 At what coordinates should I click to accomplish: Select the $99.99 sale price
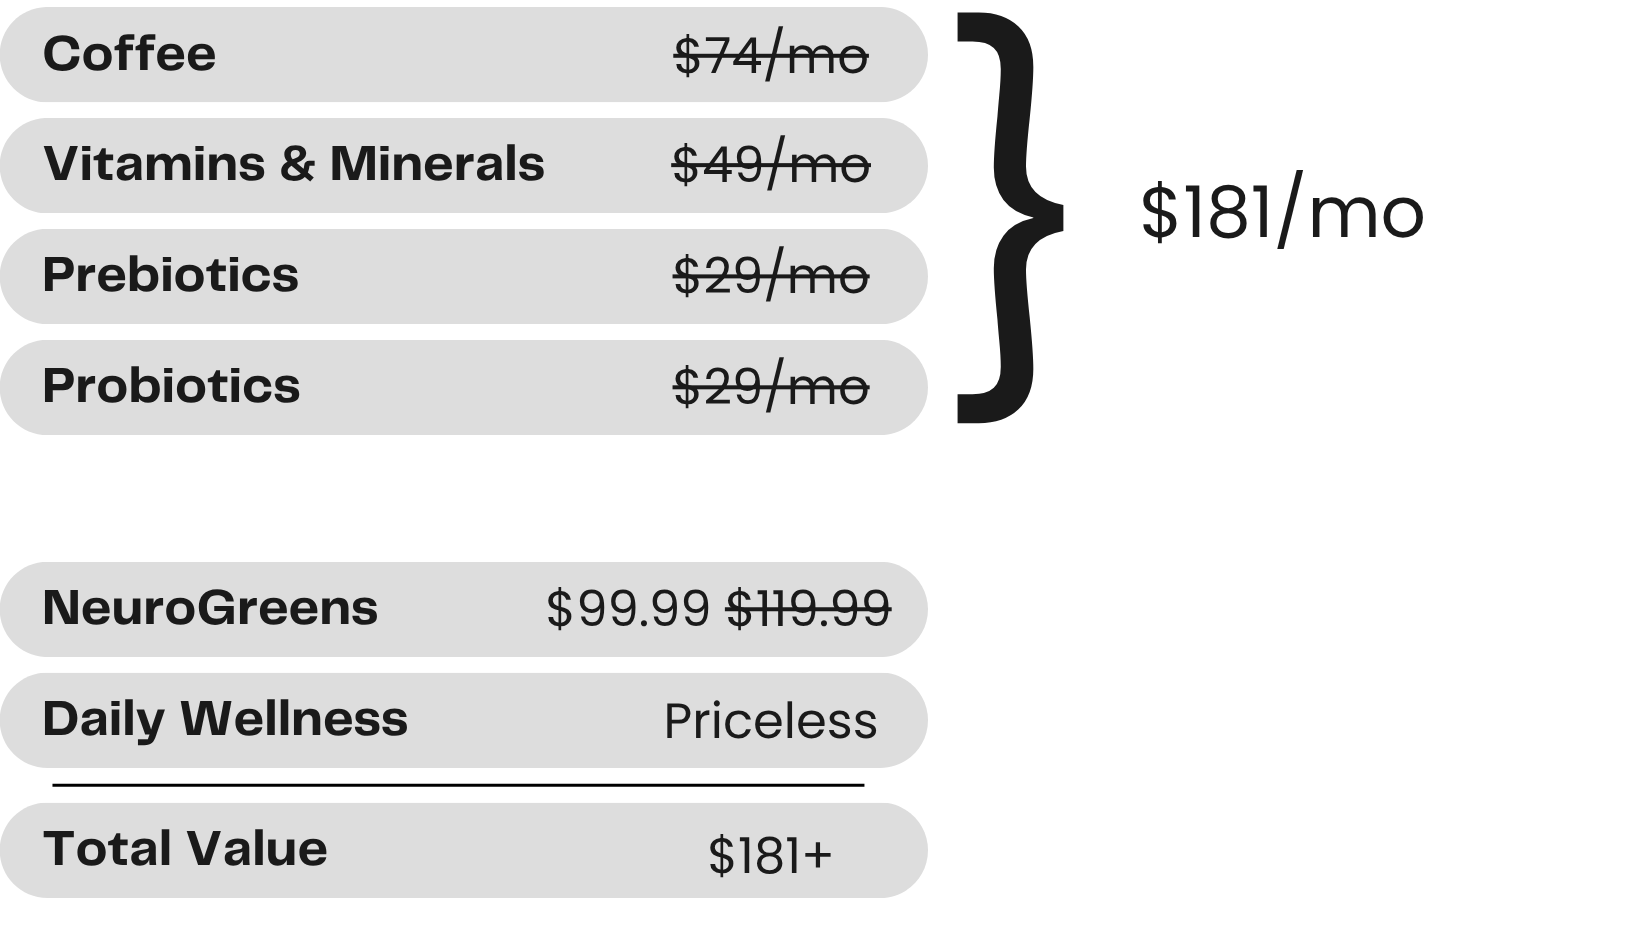(x=628, y=609)
